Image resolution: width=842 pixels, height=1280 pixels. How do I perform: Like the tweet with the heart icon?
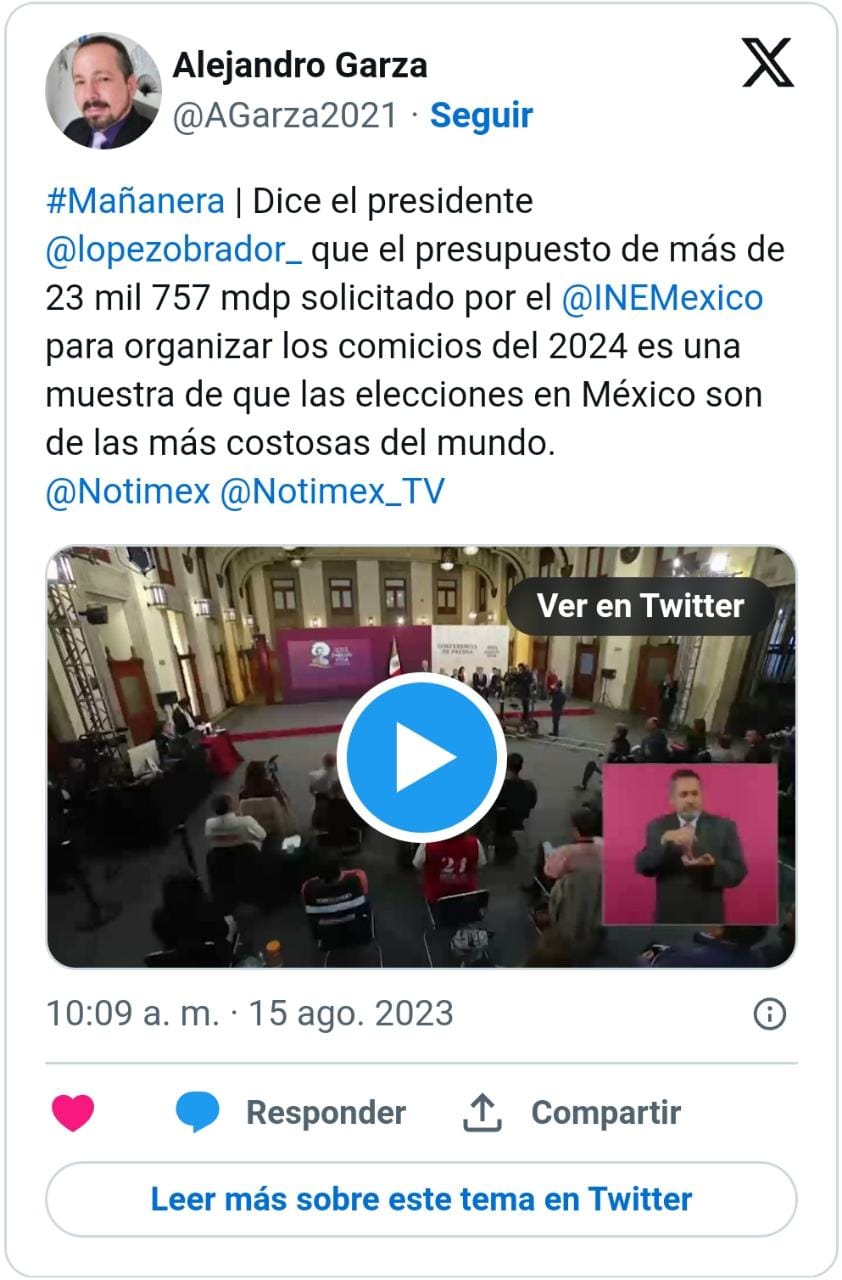tap(73, 1113)
